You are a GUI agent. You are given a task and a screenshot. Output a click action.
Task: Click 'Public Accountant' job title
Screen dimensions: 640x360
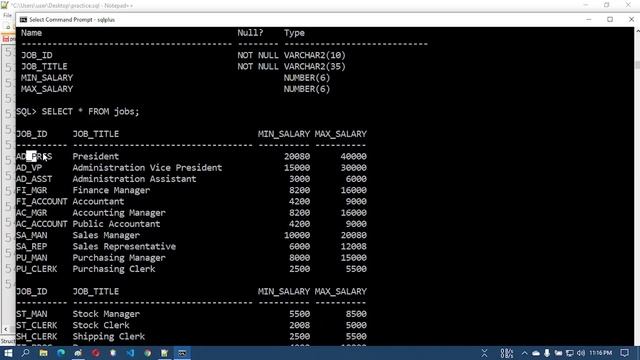pyautogui.click(x=116, y=224)
